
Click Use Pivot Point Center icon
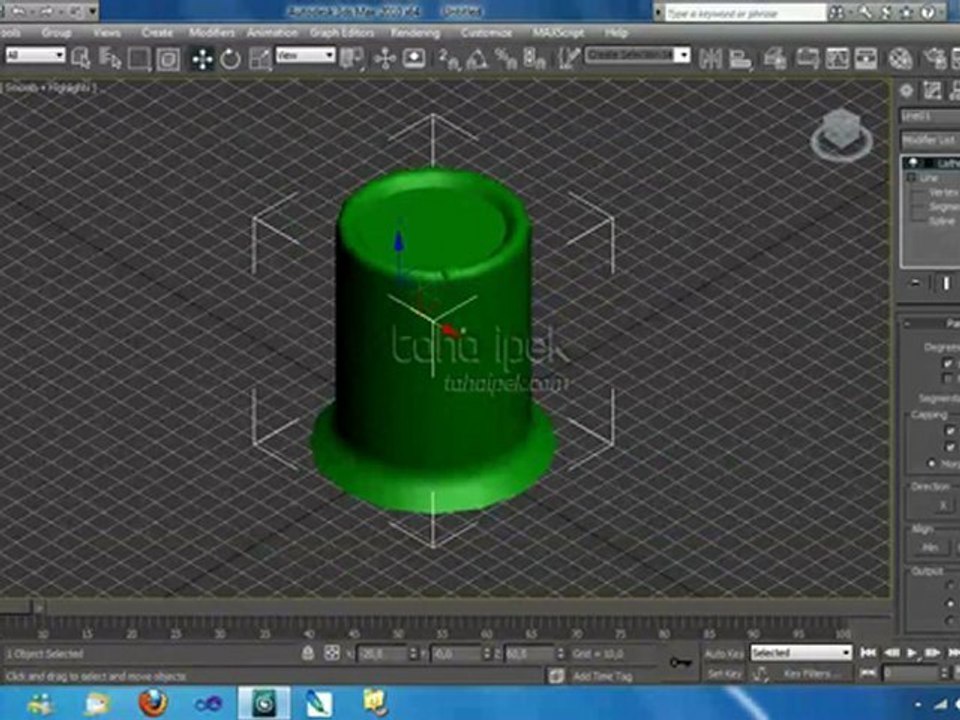(352, 59)
